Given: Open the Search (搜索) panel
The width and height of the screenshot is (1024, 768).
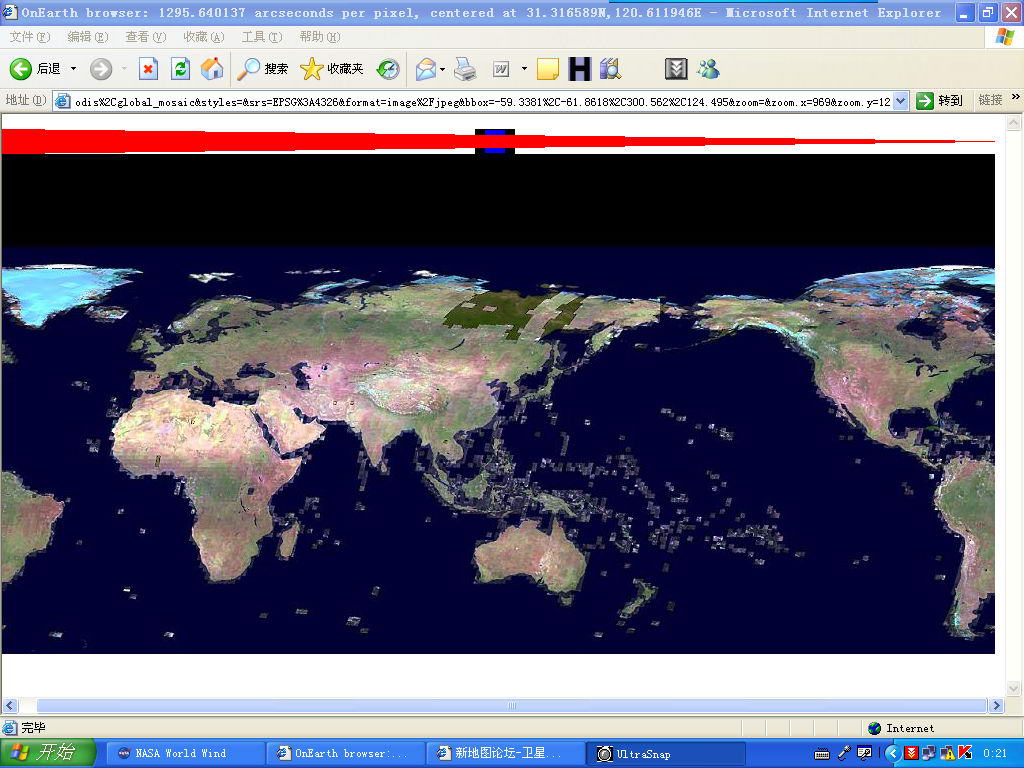Looking at the screenshot, I should 263,69.
